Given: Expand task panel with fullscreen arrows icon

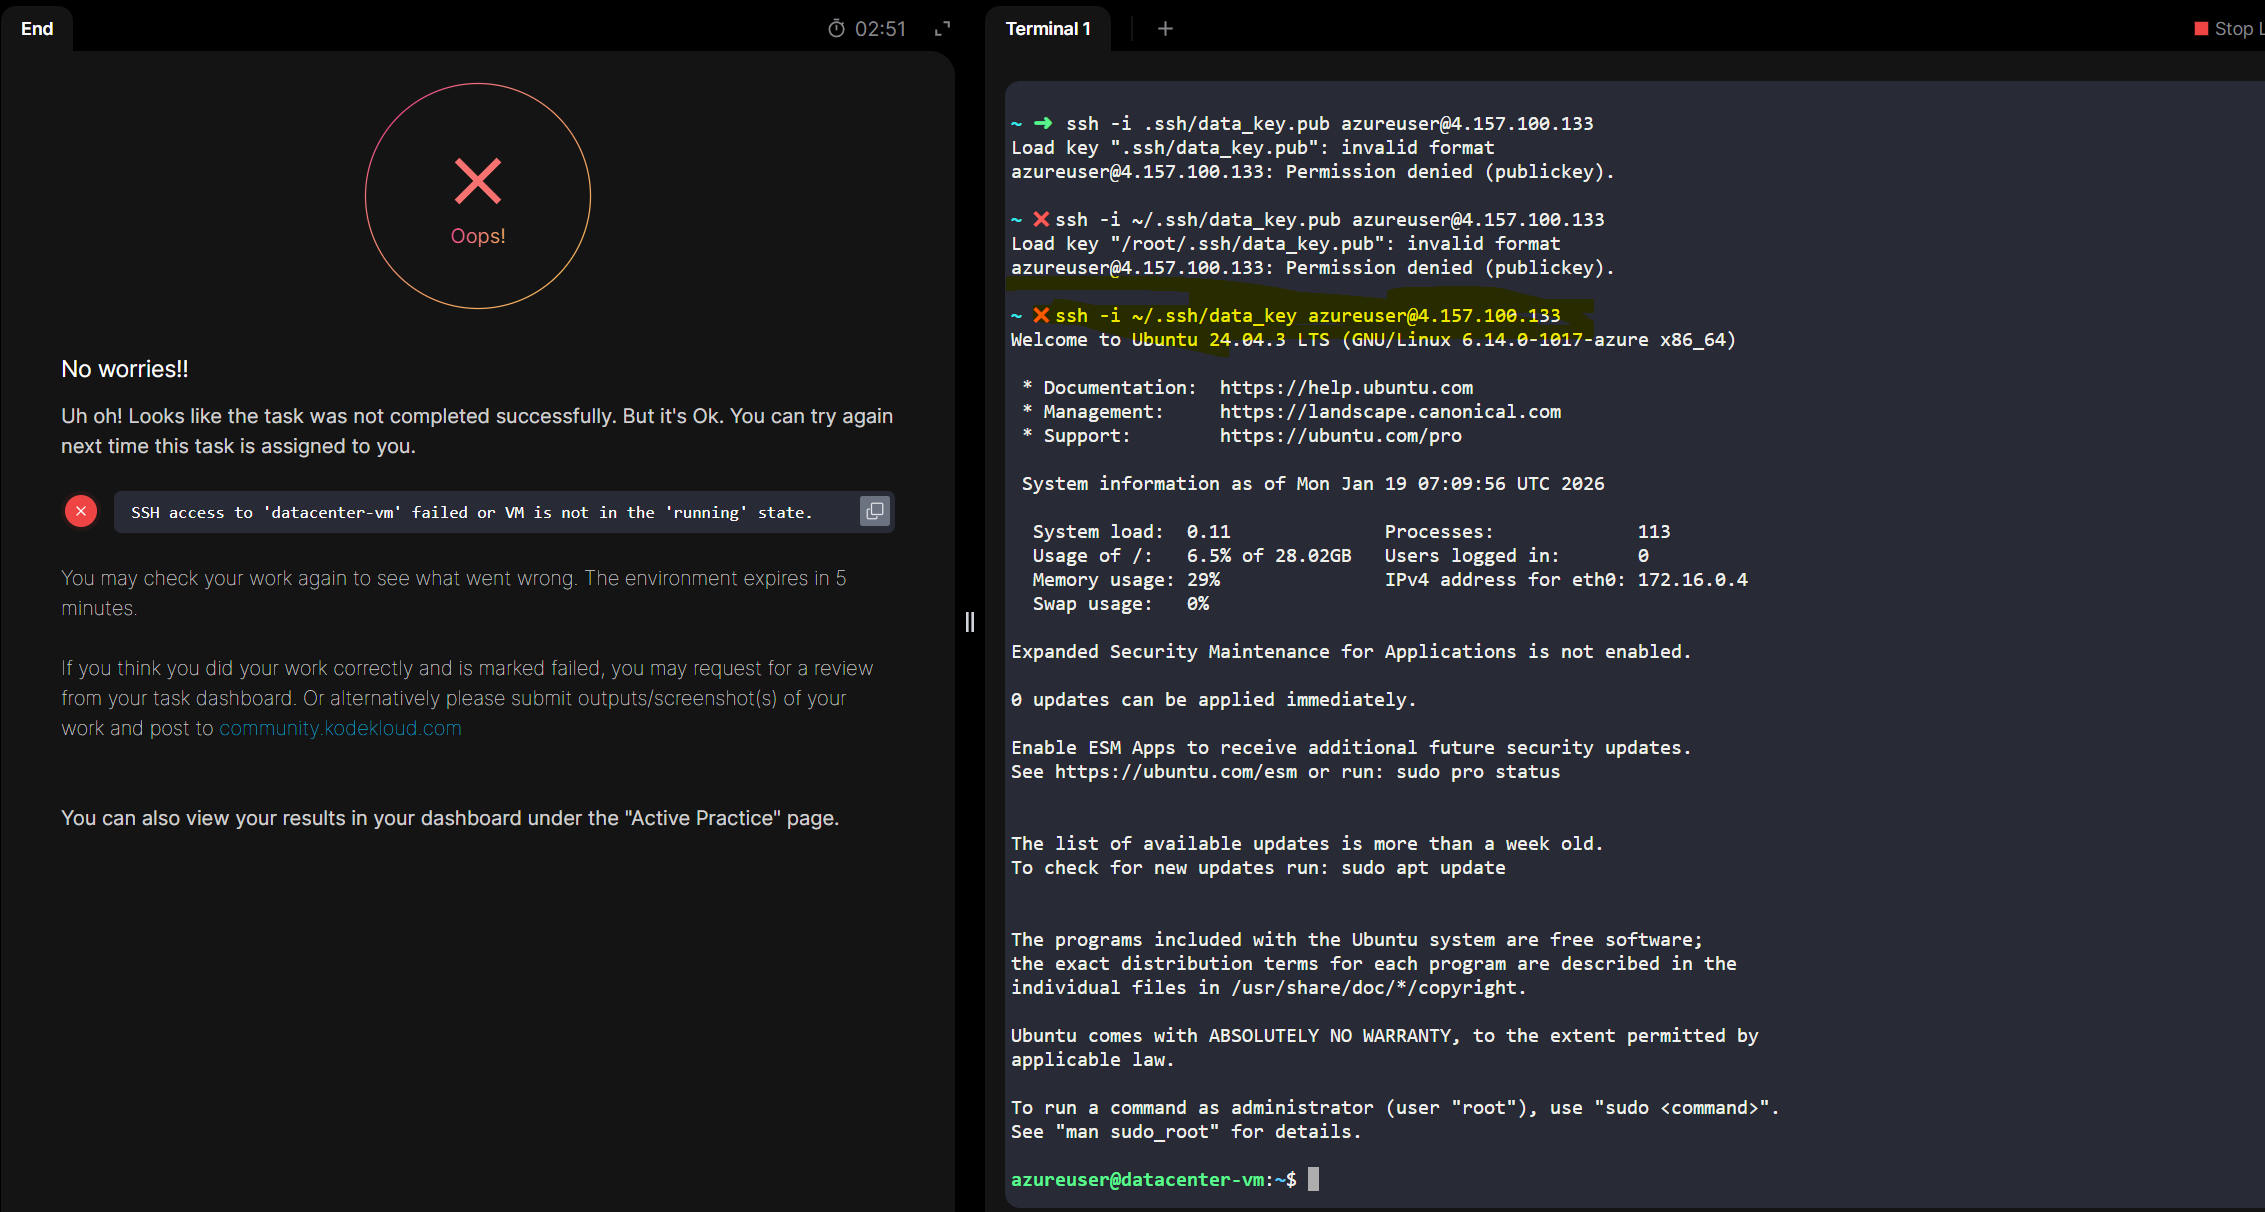Looking at the screenshot, I should point(942,29).
